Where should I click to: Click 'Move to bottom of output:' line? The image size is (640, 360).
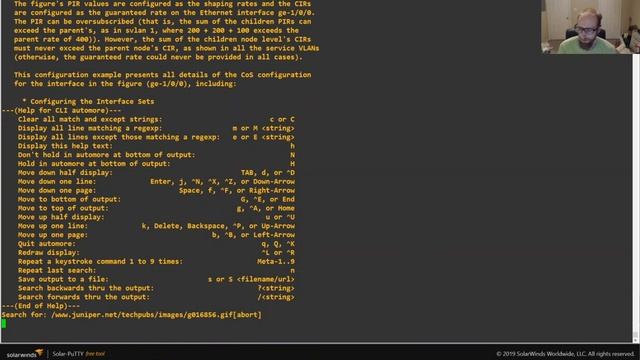click(156, 199)
